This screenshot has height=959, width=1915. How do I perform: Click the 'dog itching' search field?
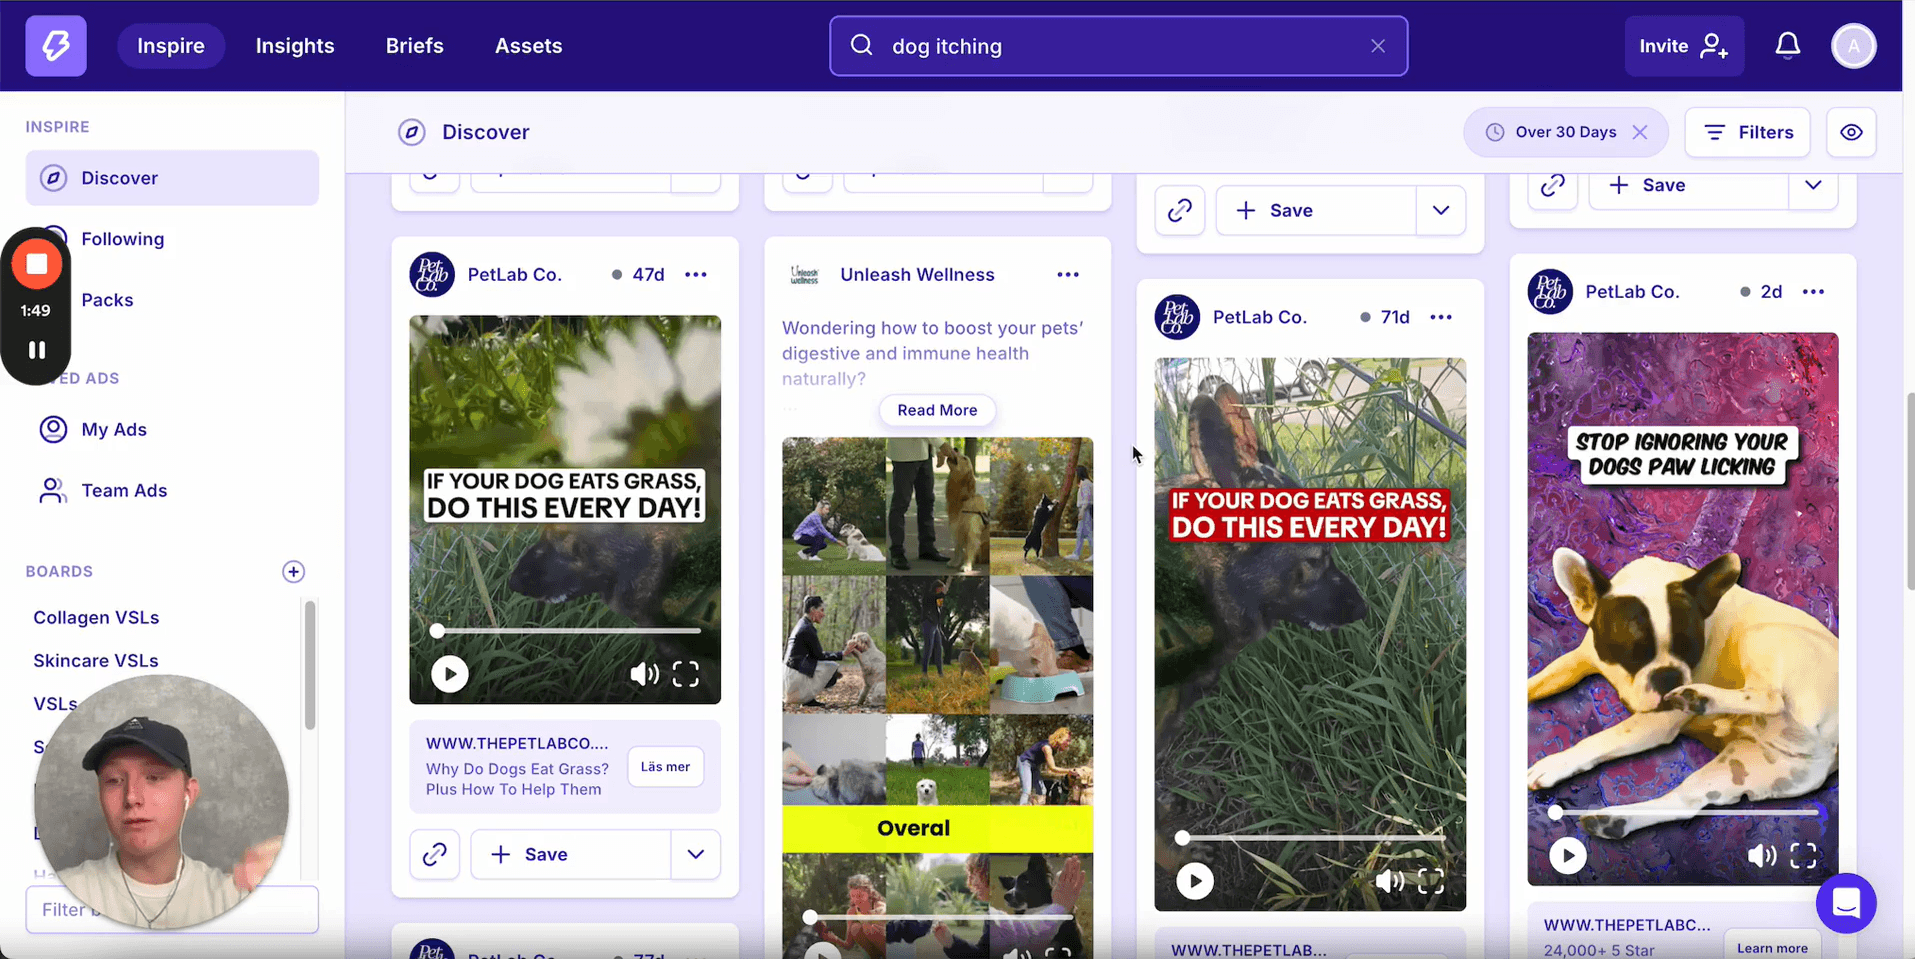pos(1118,46)
